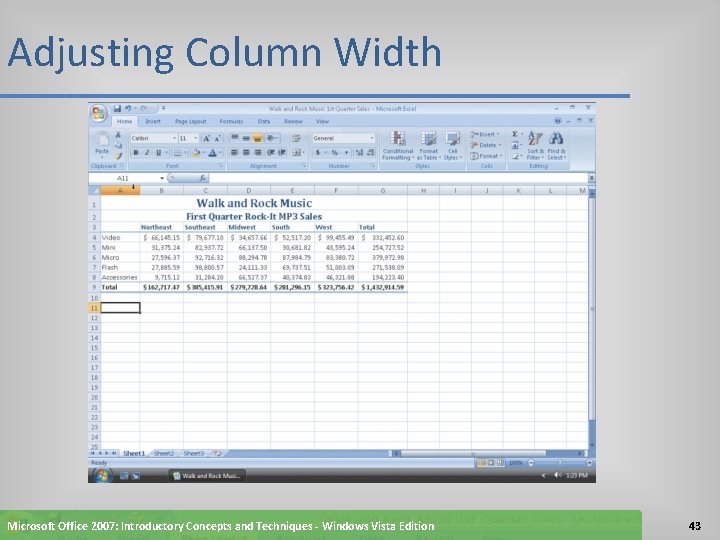Open Cell Styles gallery

pos(453,146)
